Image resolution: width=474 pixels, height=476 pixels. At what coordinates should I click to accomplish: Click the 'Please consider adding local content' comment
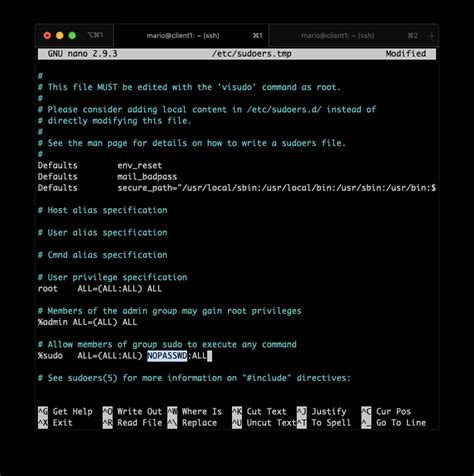point(207,109)
